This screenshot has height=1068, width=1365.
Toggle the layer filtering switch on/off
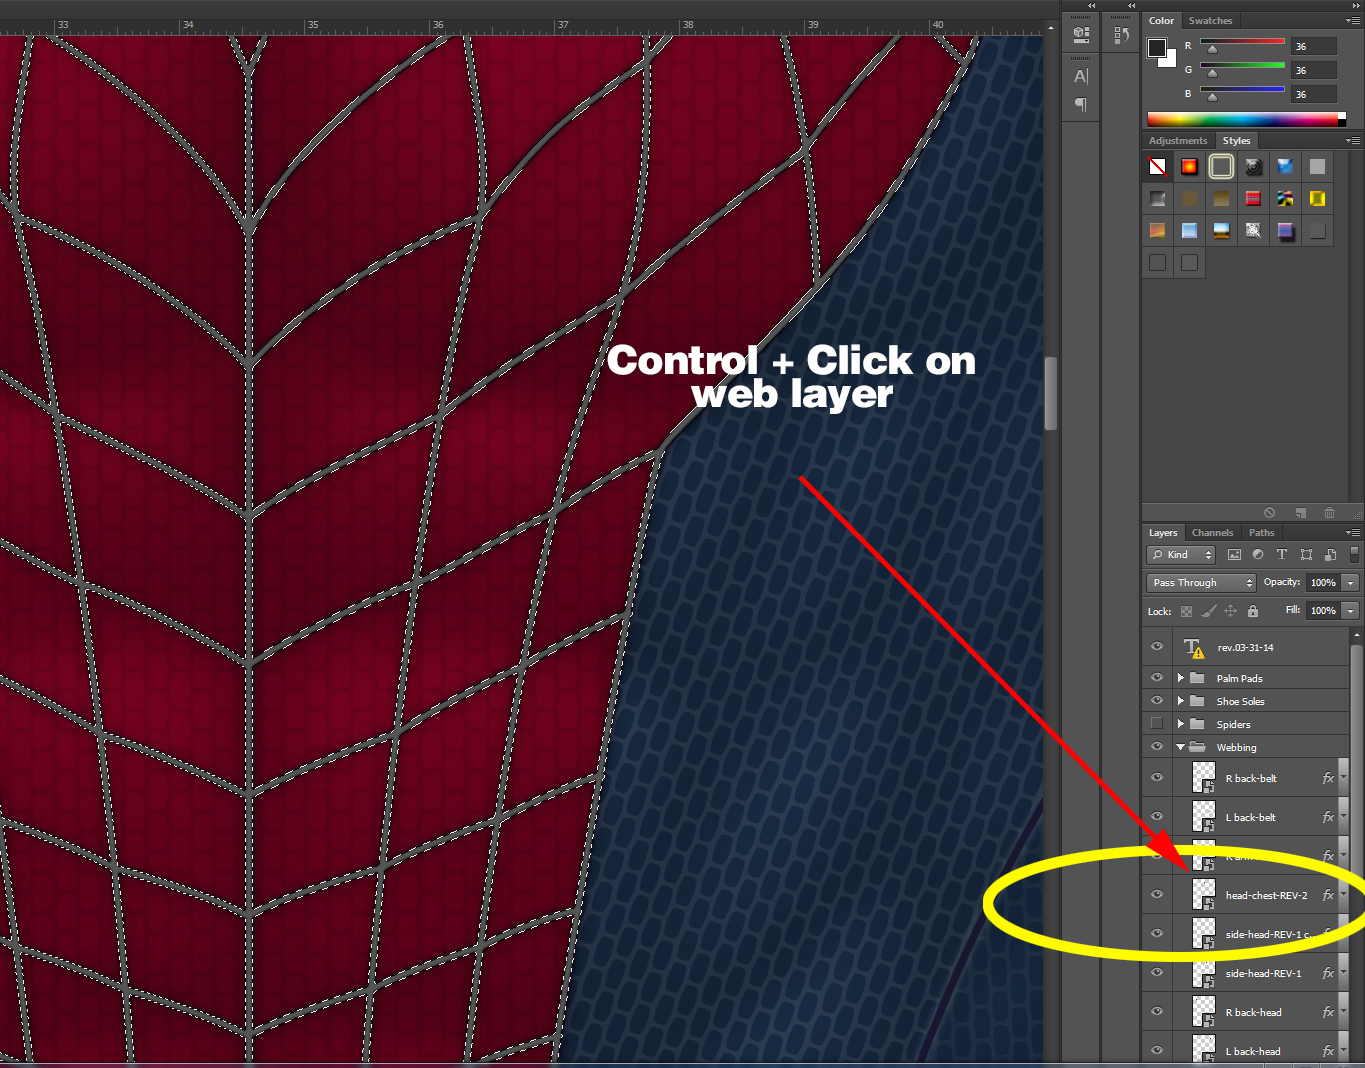click(x=1354, y=554)
